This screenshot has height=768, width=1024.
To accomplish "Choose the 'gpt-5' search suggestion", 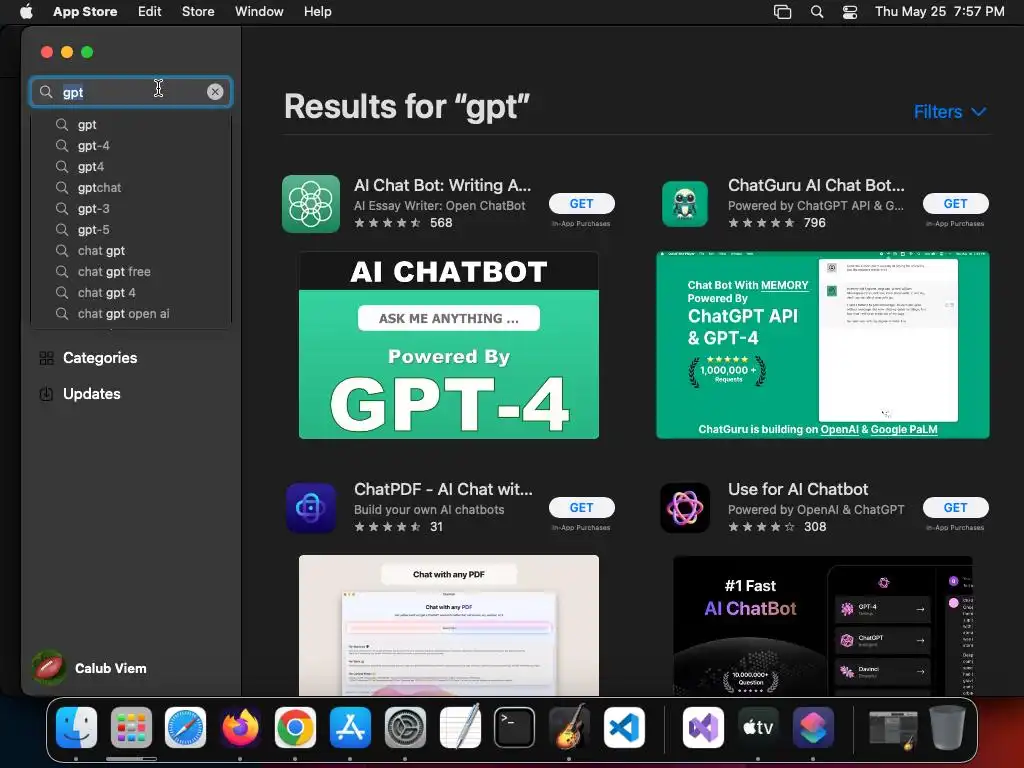I will [x=131, y=230].
